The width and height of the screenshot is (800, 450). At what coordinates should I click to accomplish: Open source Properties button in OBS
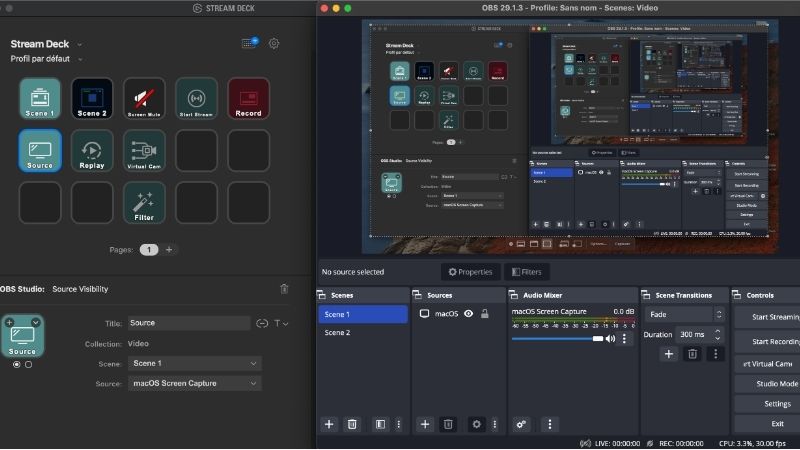[x=470, y=272]
